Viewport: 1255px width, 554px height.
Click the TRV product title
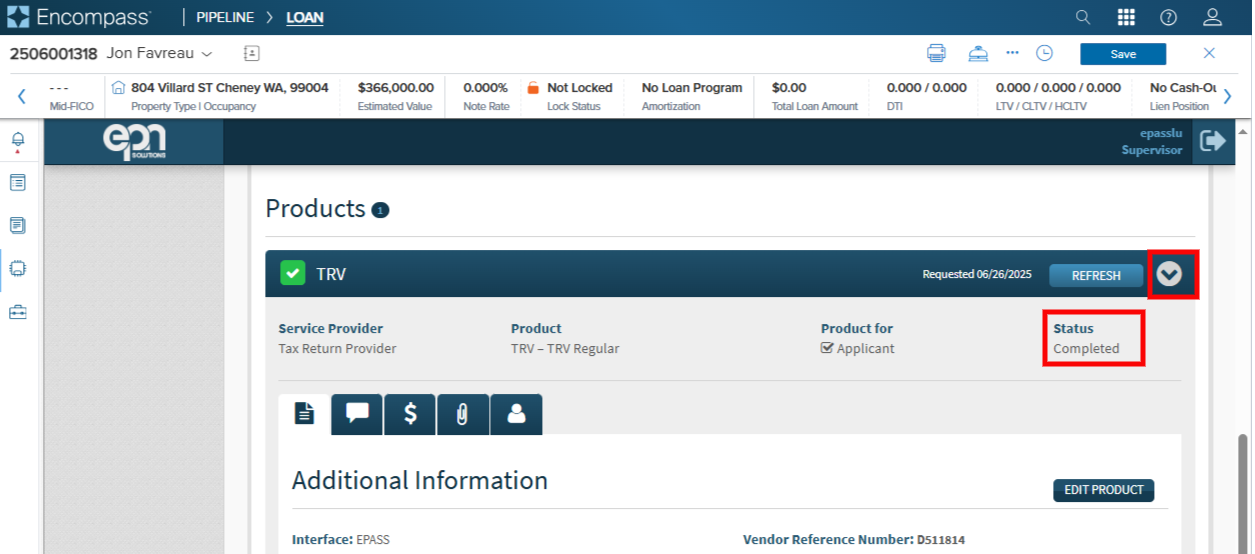[331, 274]
